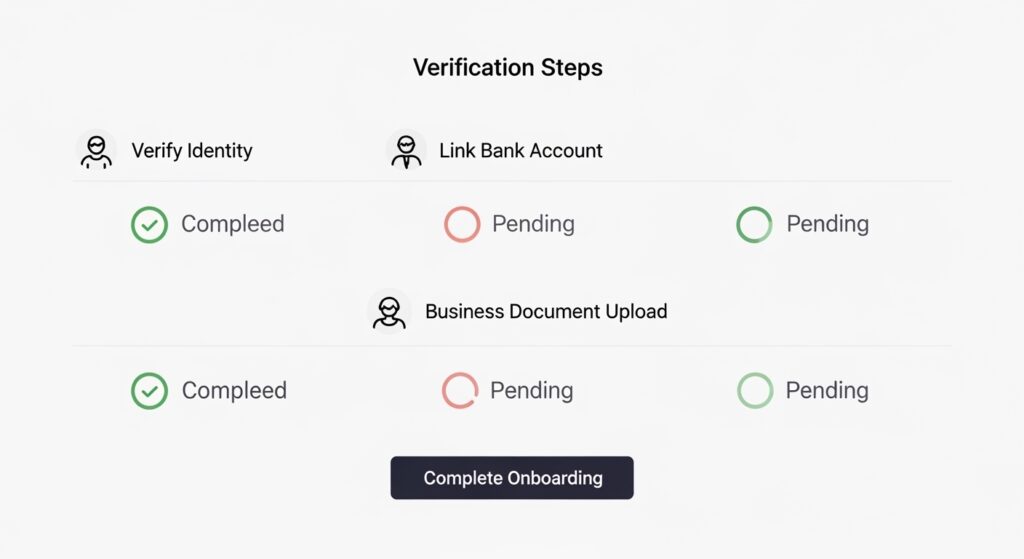
Task: Click the light green pending circle, second row
Action: click(x=755, y=391)
